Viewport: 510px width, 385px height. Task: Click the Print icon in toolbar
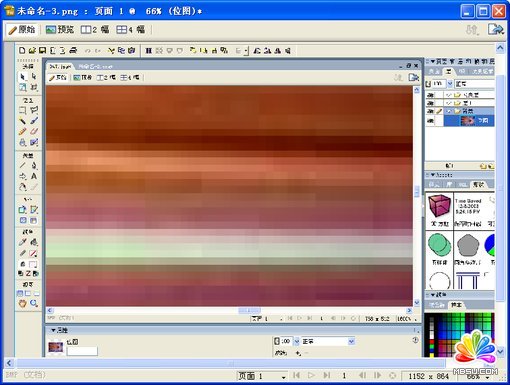click(x=73, y=50)
